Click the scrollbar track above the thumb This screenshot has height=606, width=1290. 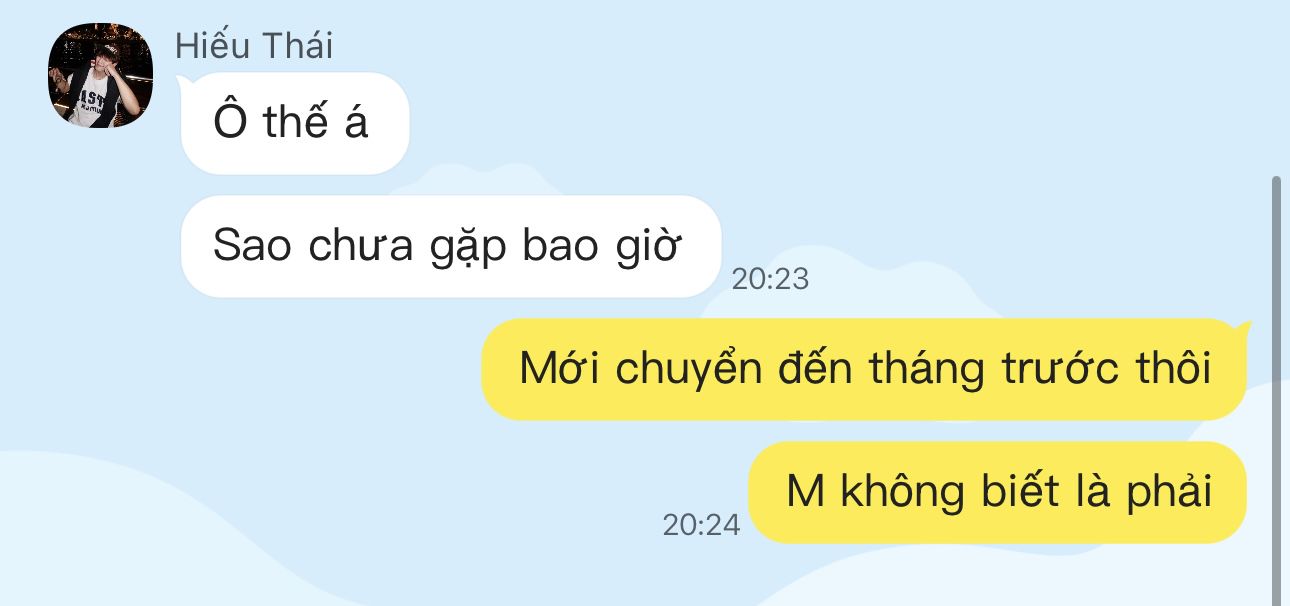tap(1275, 88)
